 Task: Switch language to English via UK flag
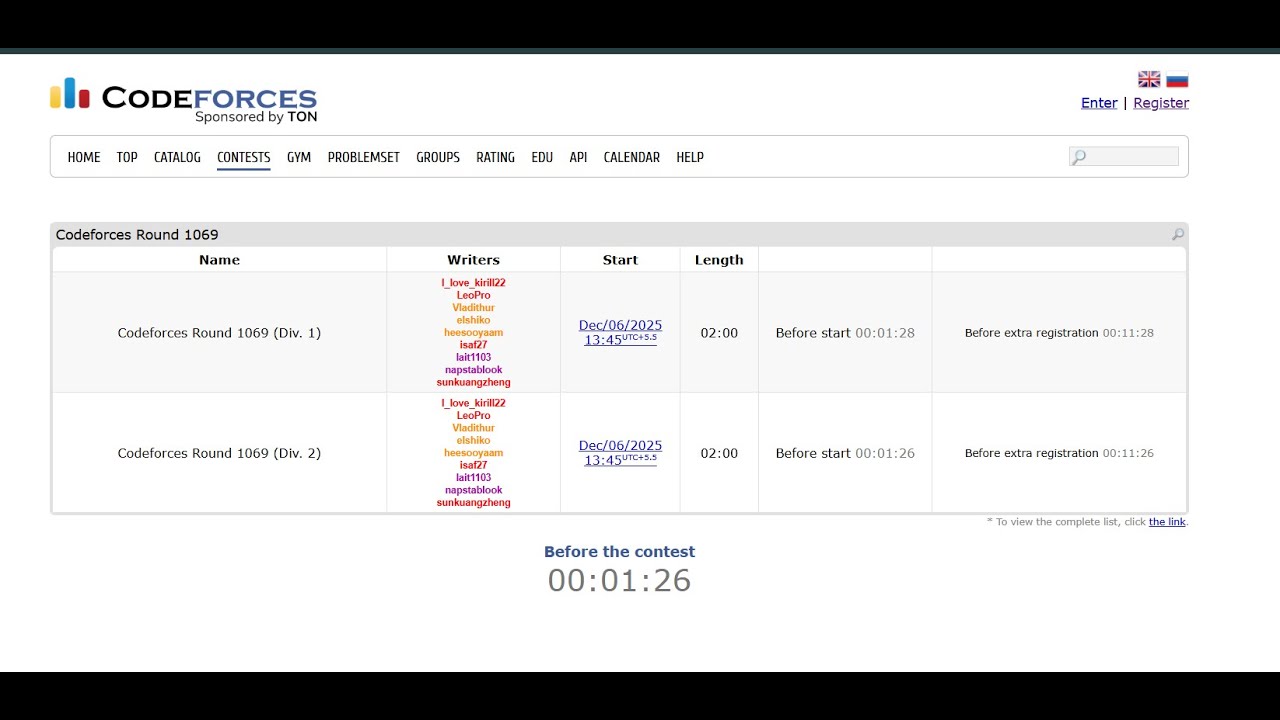[1149, 80]
